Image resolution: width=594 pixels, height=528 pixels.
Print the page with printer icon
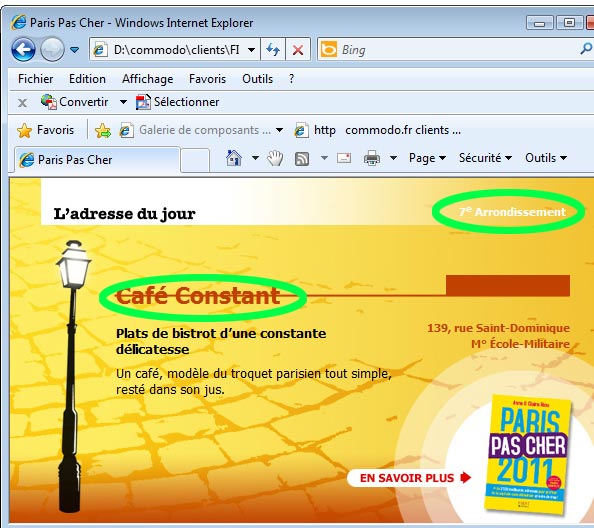point(372,158)
